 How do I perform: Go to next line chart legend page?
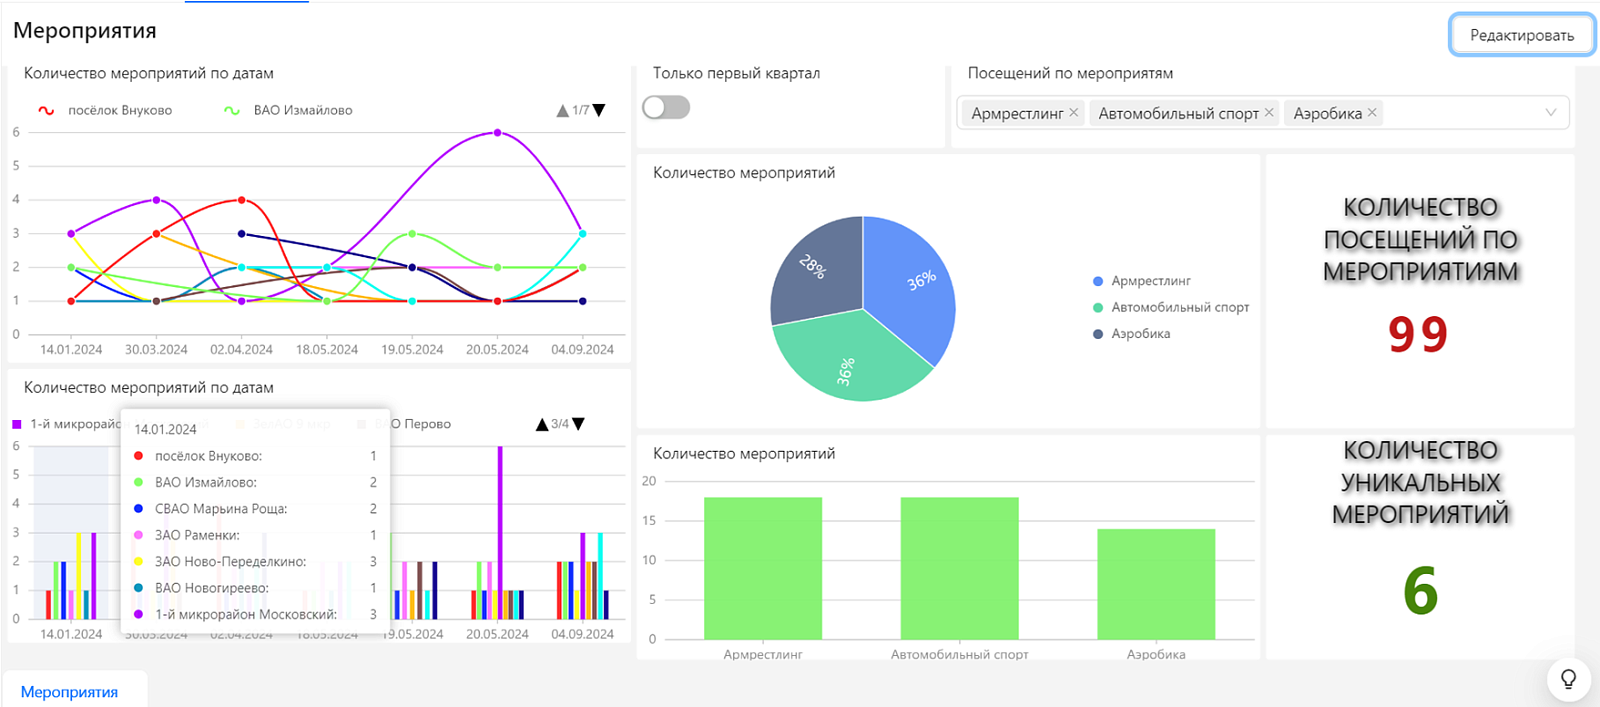(599, 110)
